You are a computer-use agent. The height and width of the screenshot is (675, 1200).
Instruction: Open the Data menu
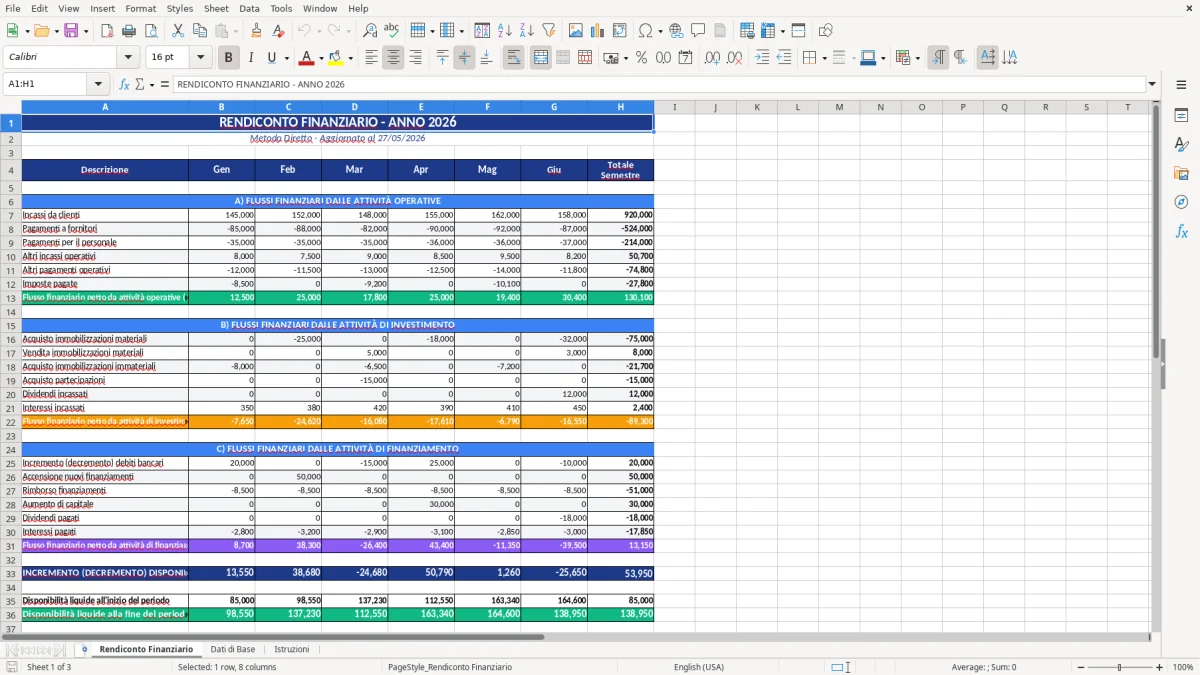point(249,8)
